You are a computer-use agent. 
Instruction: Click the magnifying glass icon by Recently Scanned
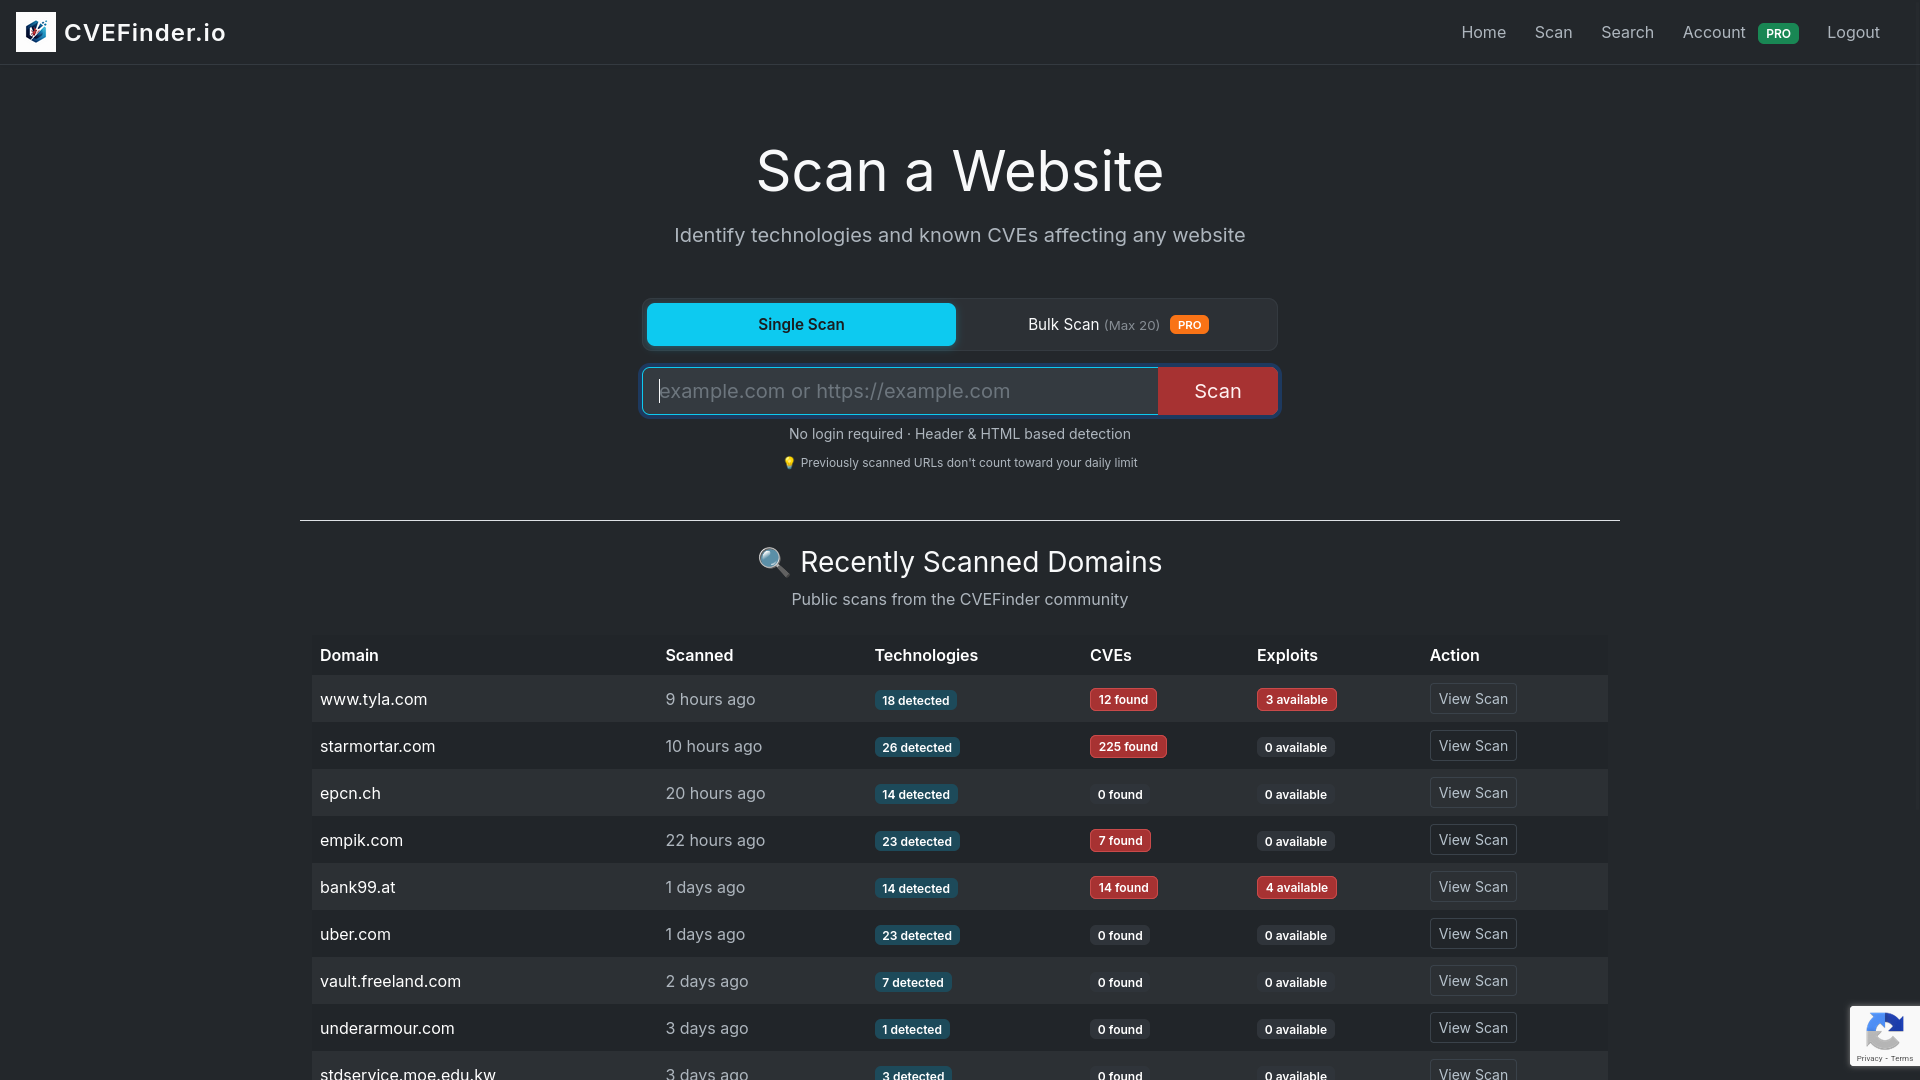(773, 562)
